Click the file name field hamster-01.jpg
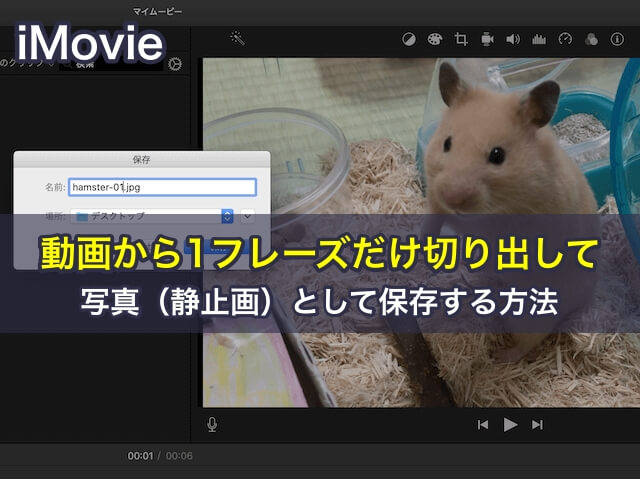Screen dimensions: 640x479 point(162,187)
